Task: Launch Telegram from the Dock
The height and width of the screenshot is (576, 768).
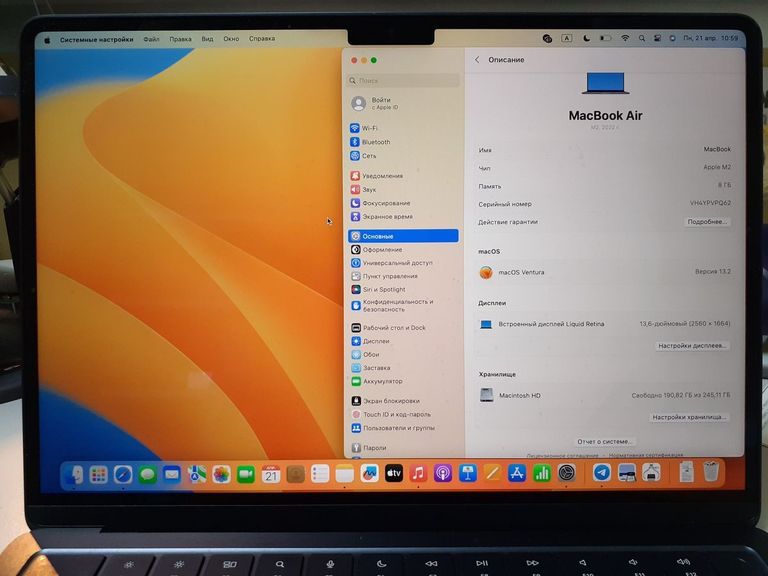Action: (602, 473)
